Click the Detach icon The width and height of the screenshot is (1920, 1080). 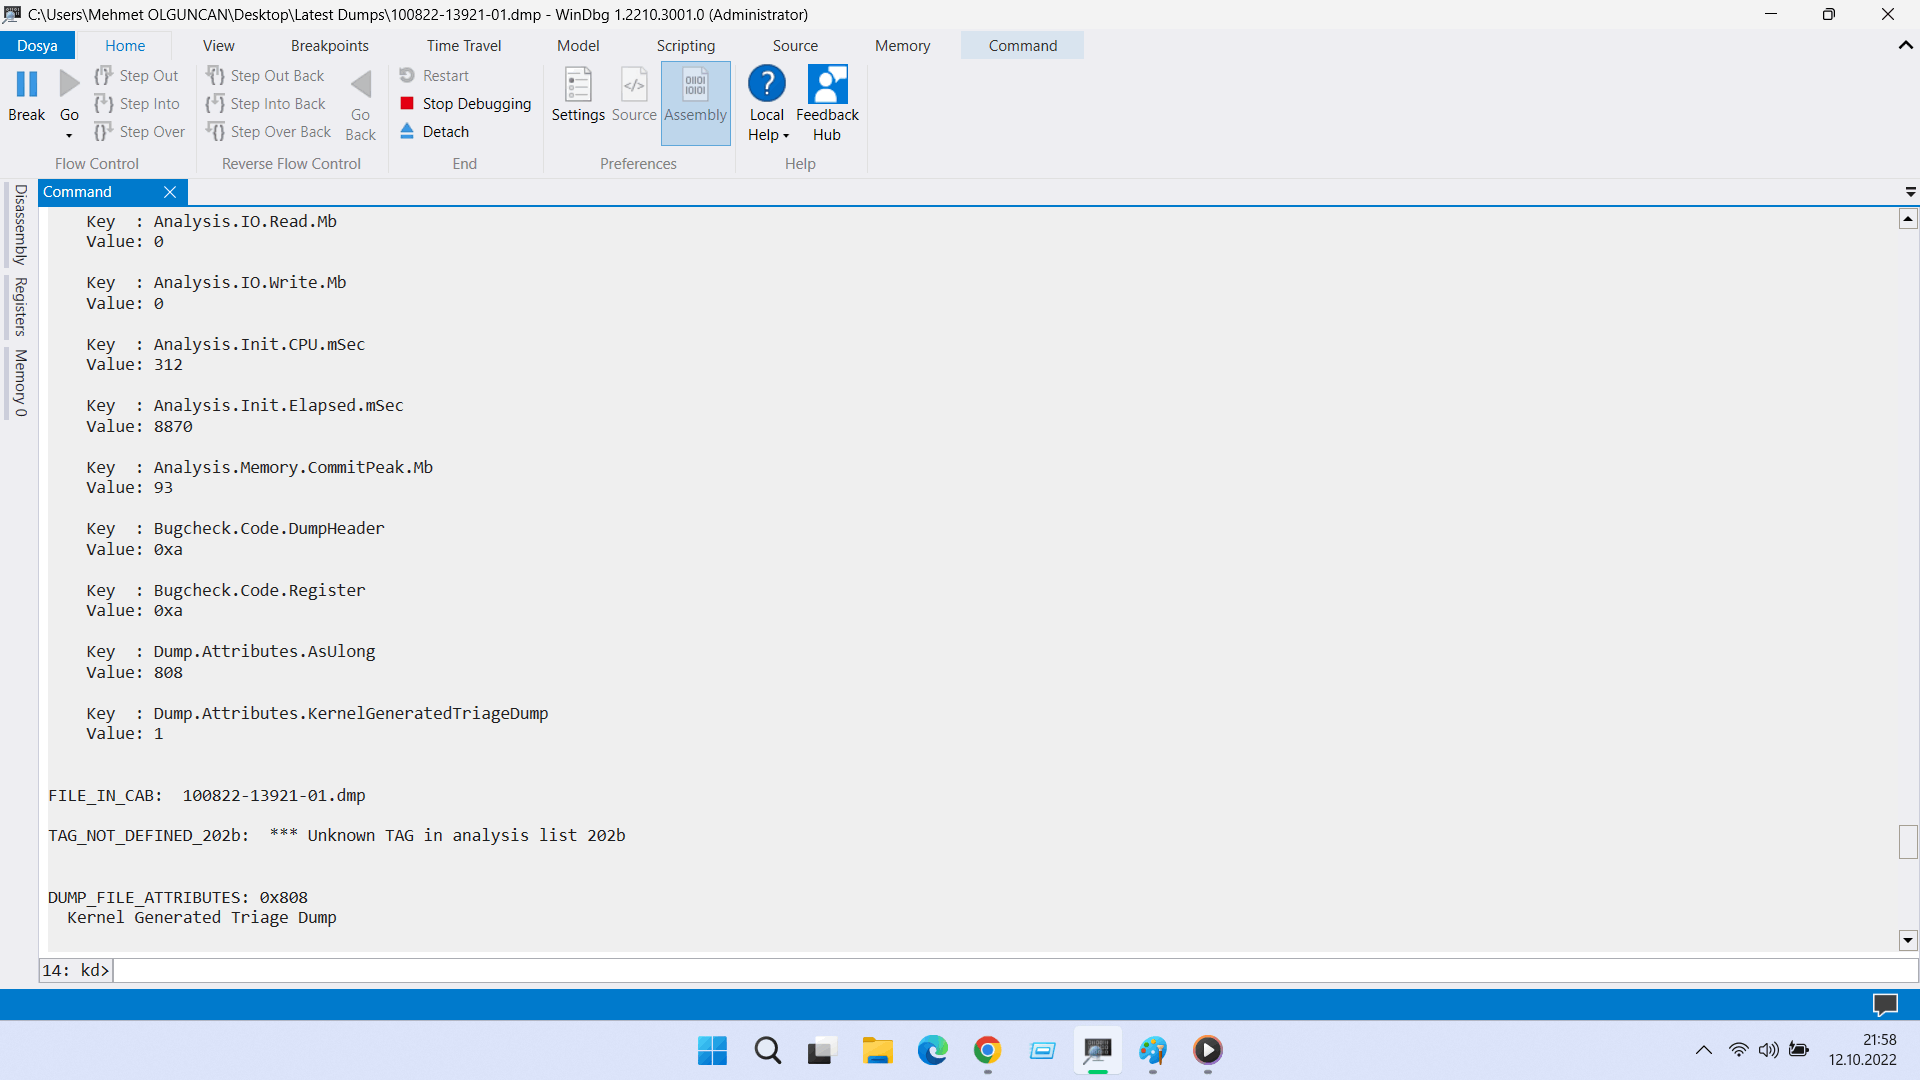tap(407, 131)
